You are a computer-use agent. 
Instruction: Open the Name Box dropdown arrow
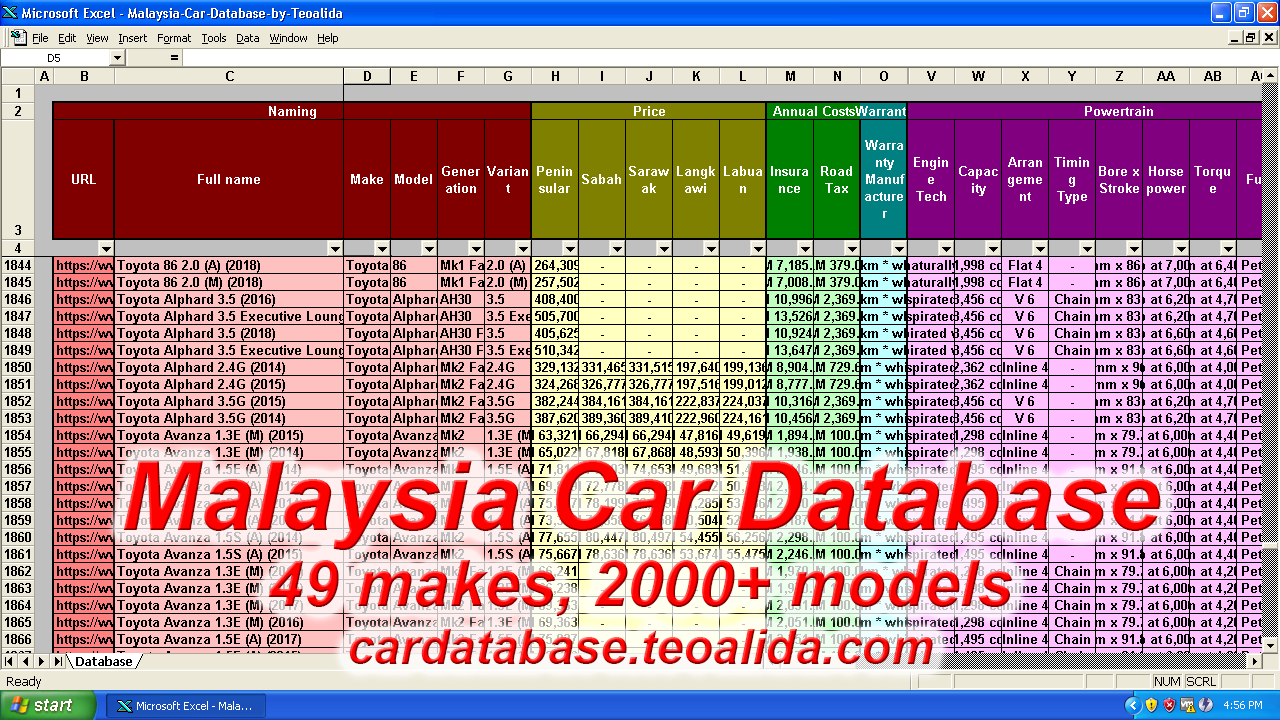coord(117,58)
